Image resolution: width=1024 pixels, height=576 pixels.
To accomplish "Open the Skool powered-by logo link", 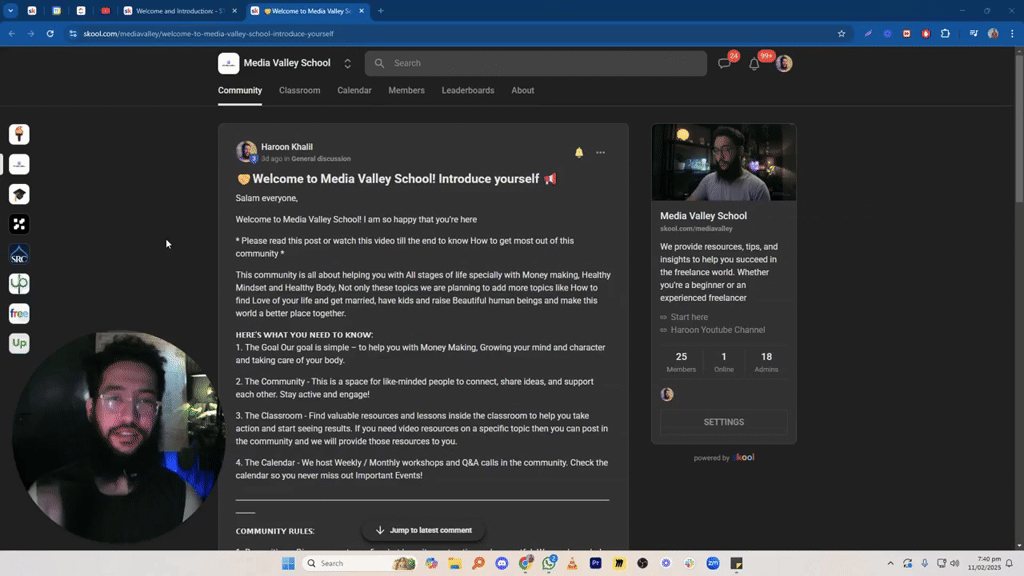I will [743, 457].
